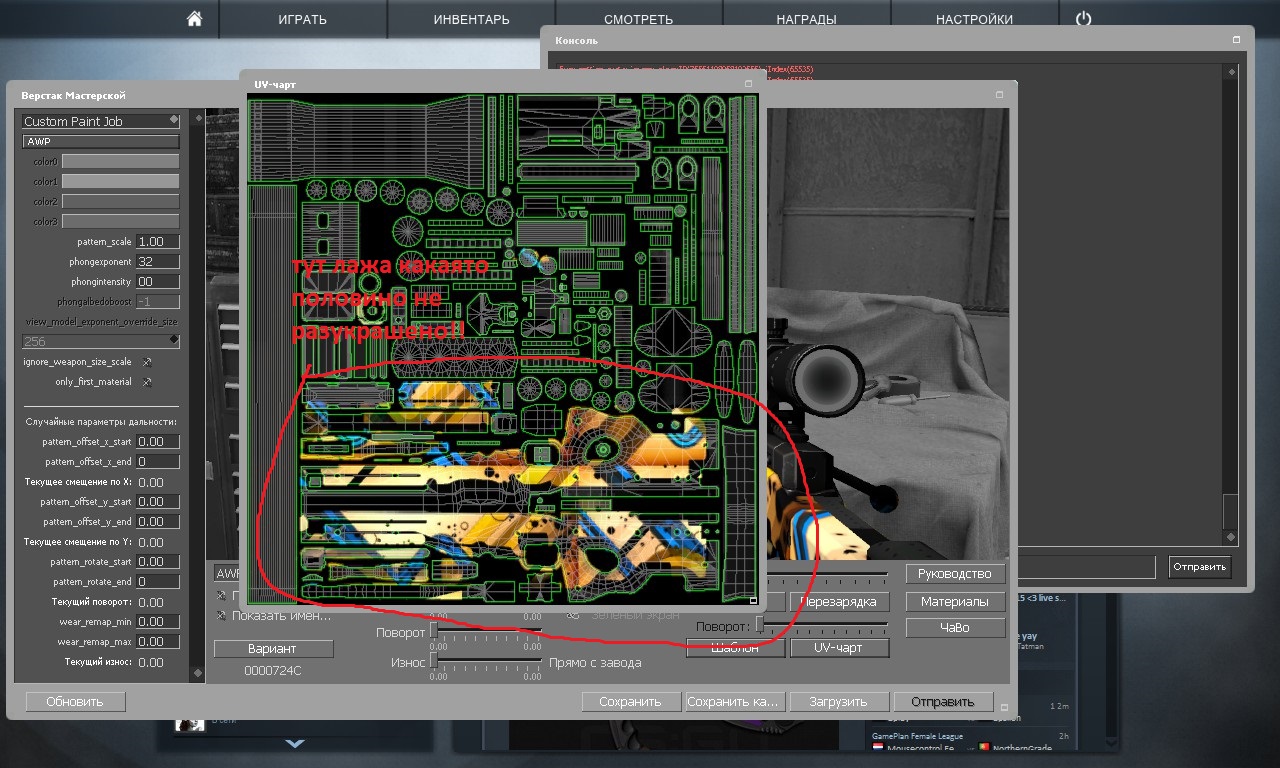Toggle the Показать имен... checkbox
Image resolution: width=1280 pixels, height=768 pixels.
point(222,615)
